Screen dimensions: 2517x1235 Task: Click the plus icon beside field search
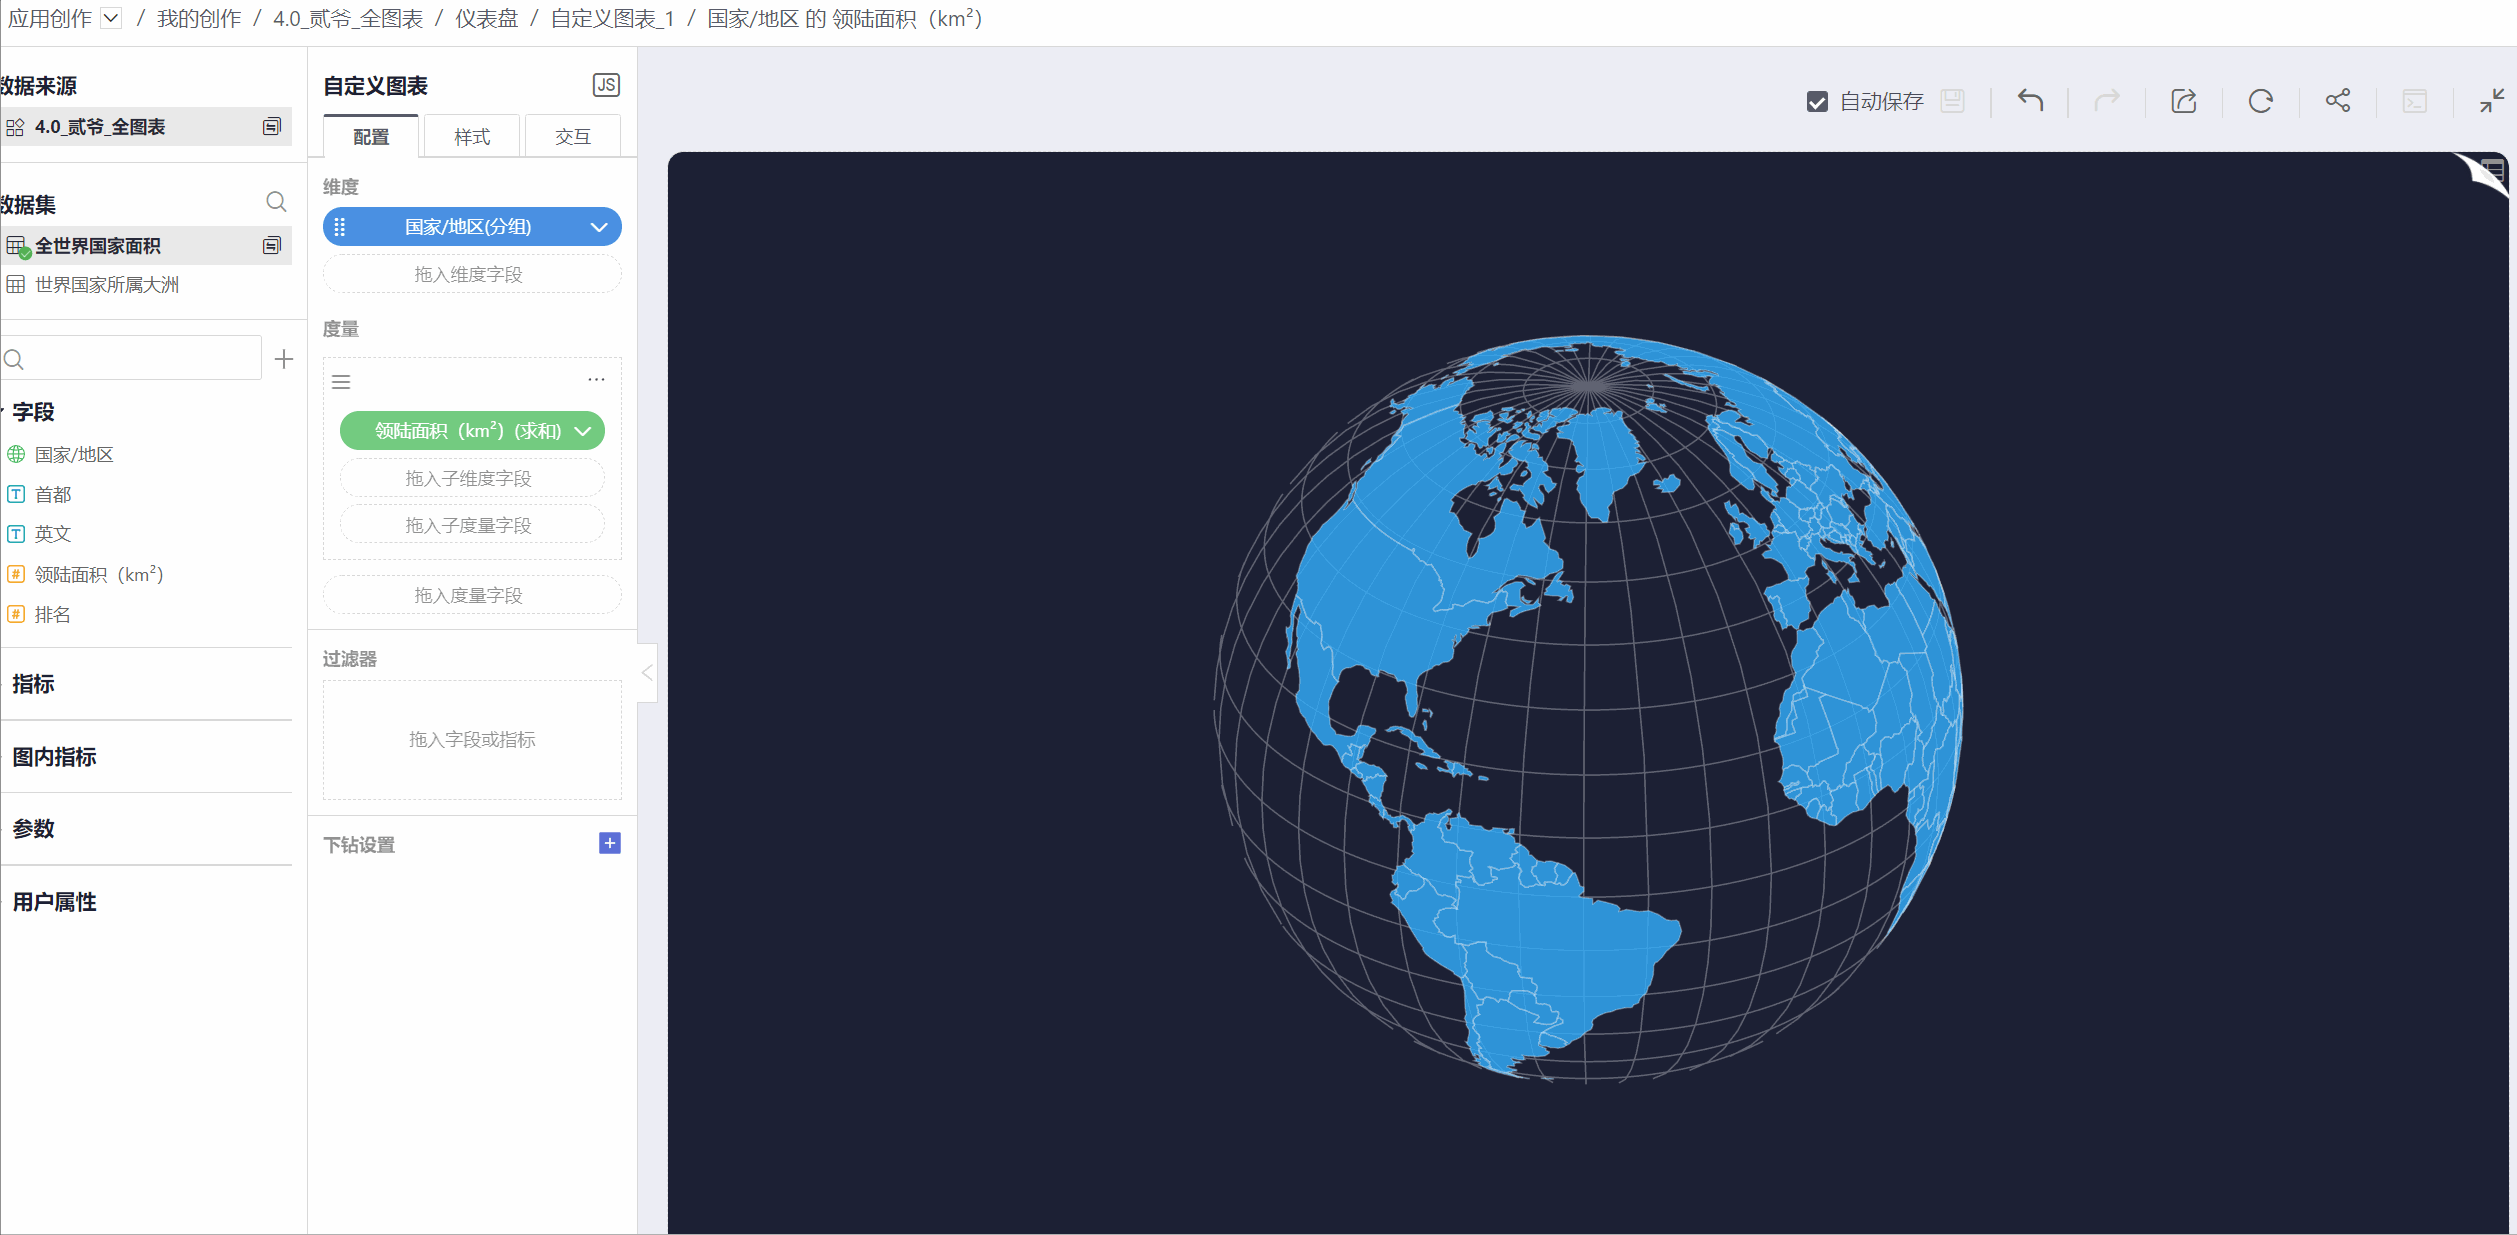(284, 359)
